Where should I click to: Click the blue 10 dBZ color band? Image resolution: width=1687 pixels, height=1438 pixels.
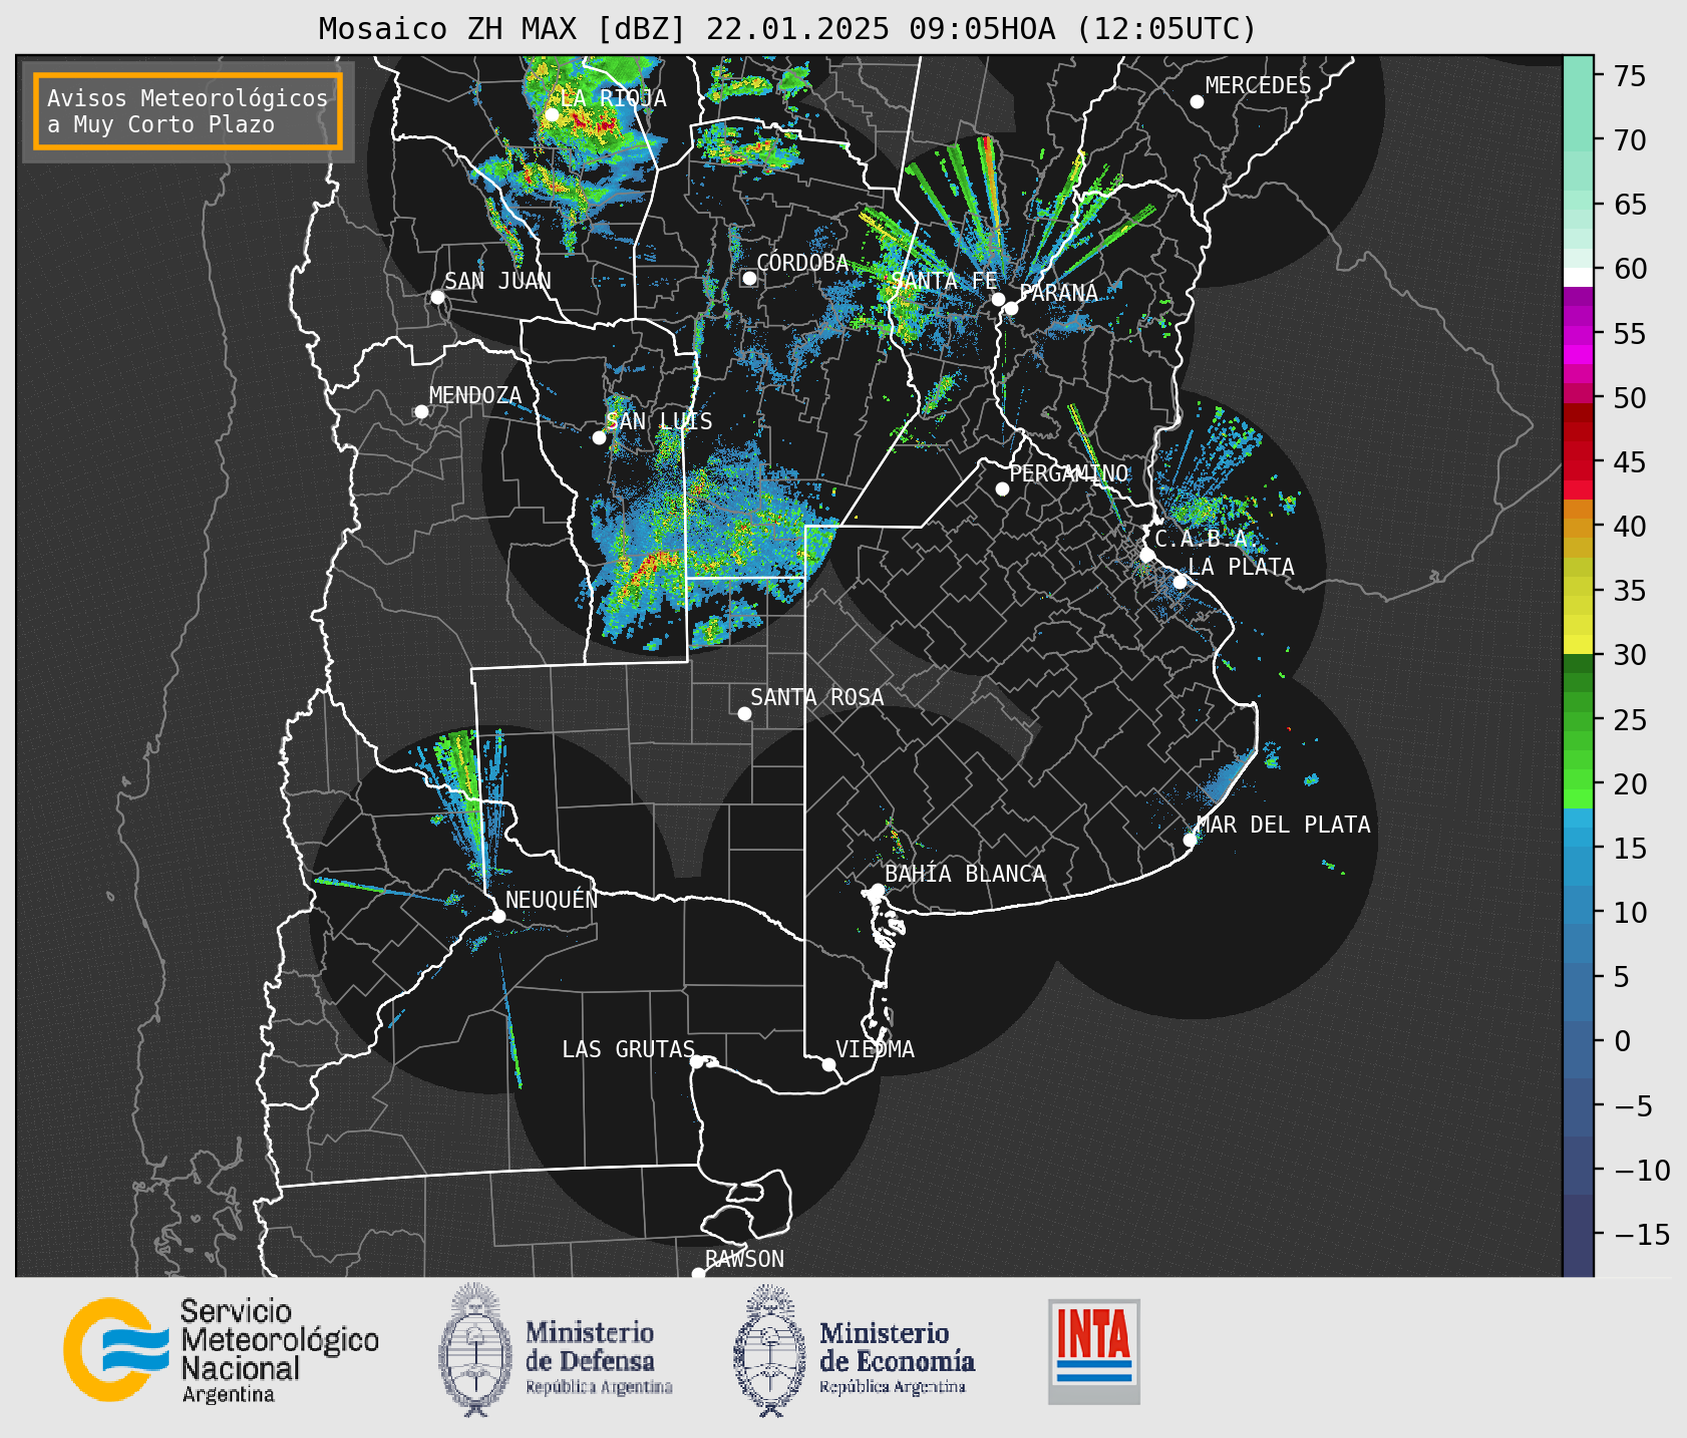(1578, 913)
